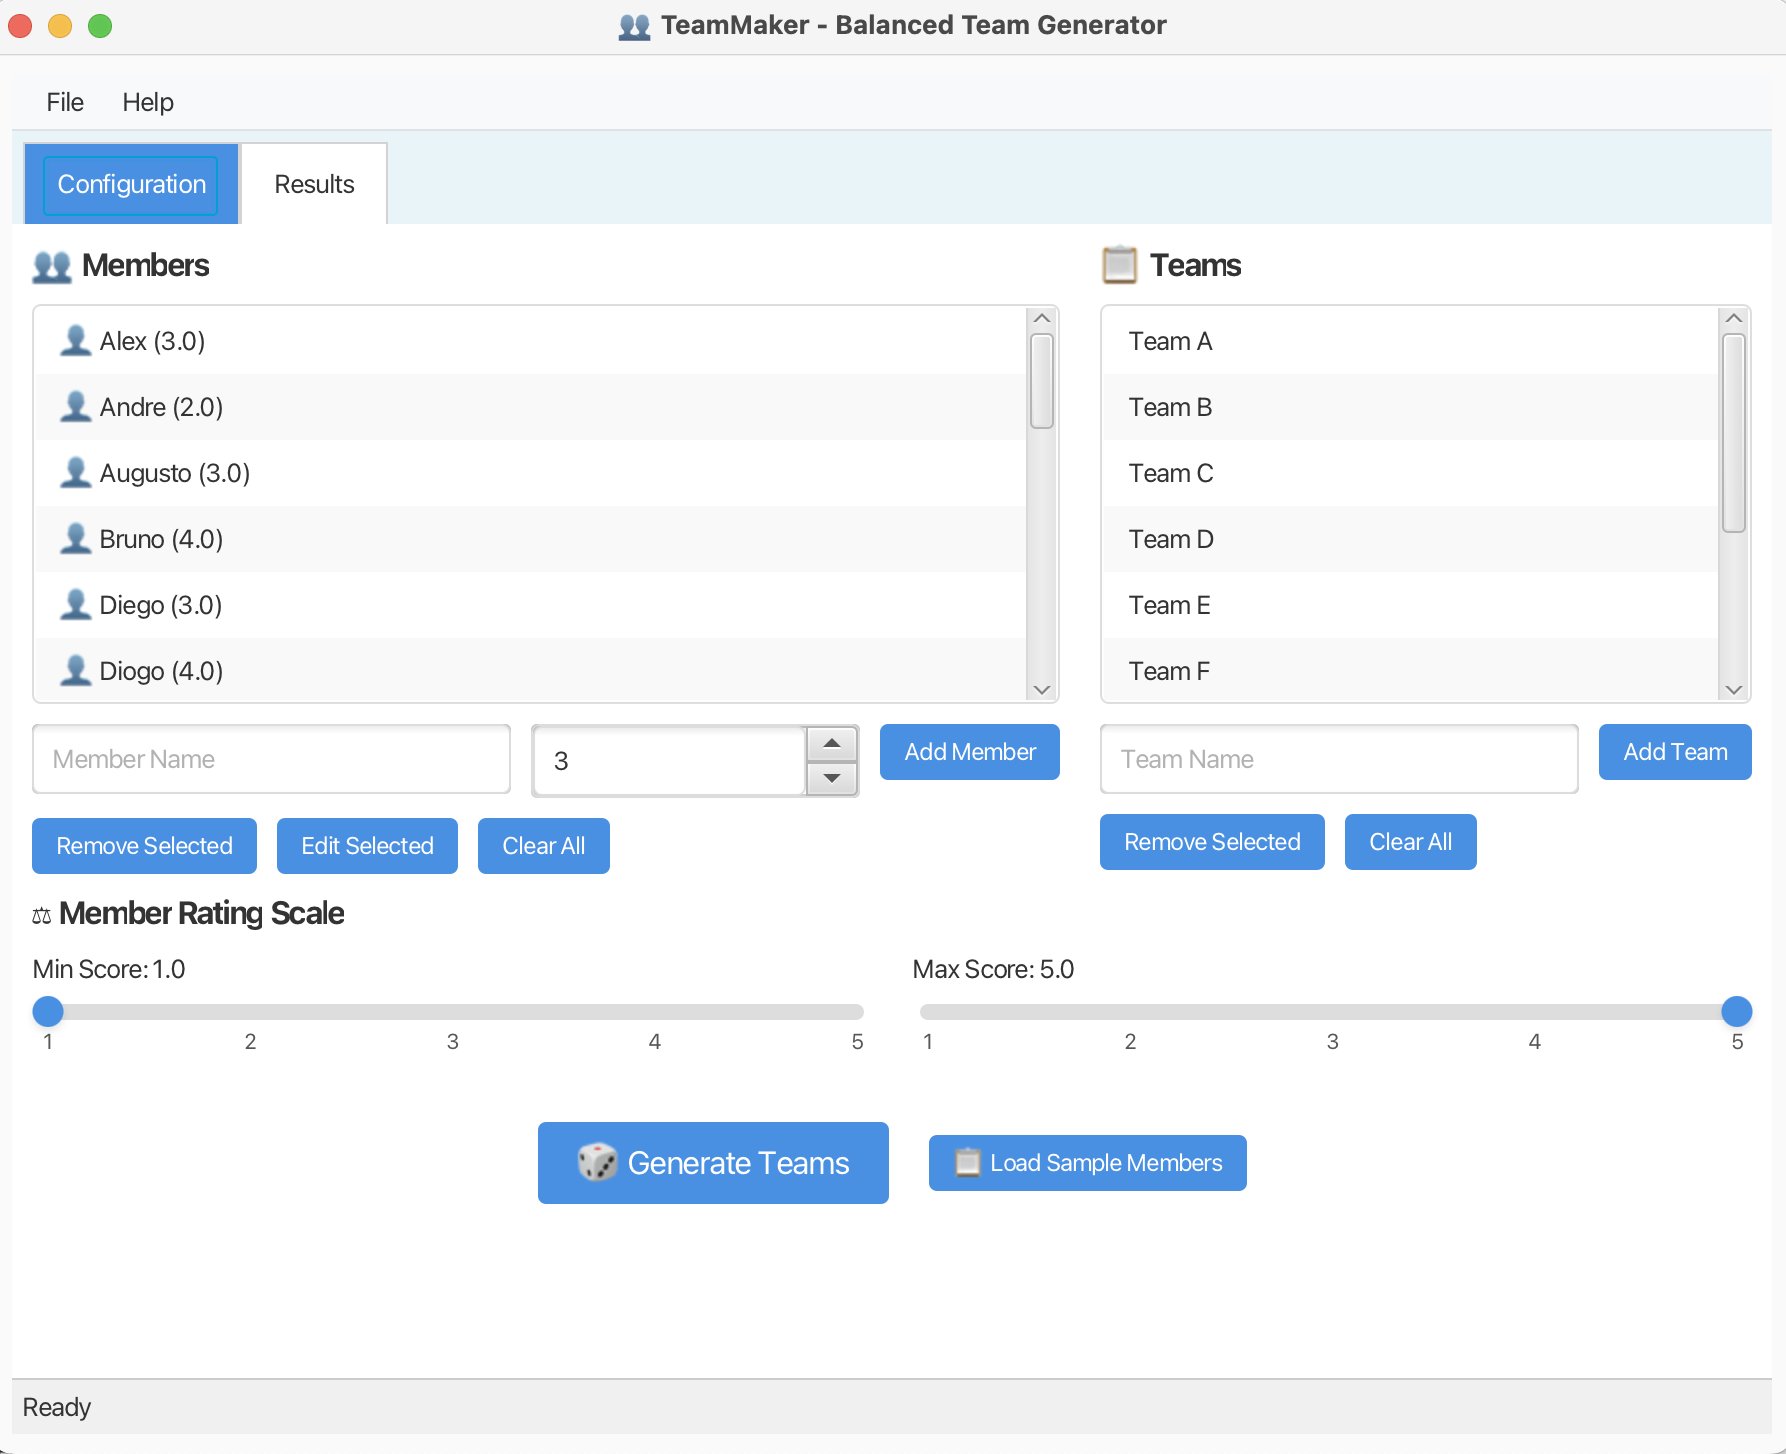Click the "Min Score: 1.0" label

tap(109, 969)
